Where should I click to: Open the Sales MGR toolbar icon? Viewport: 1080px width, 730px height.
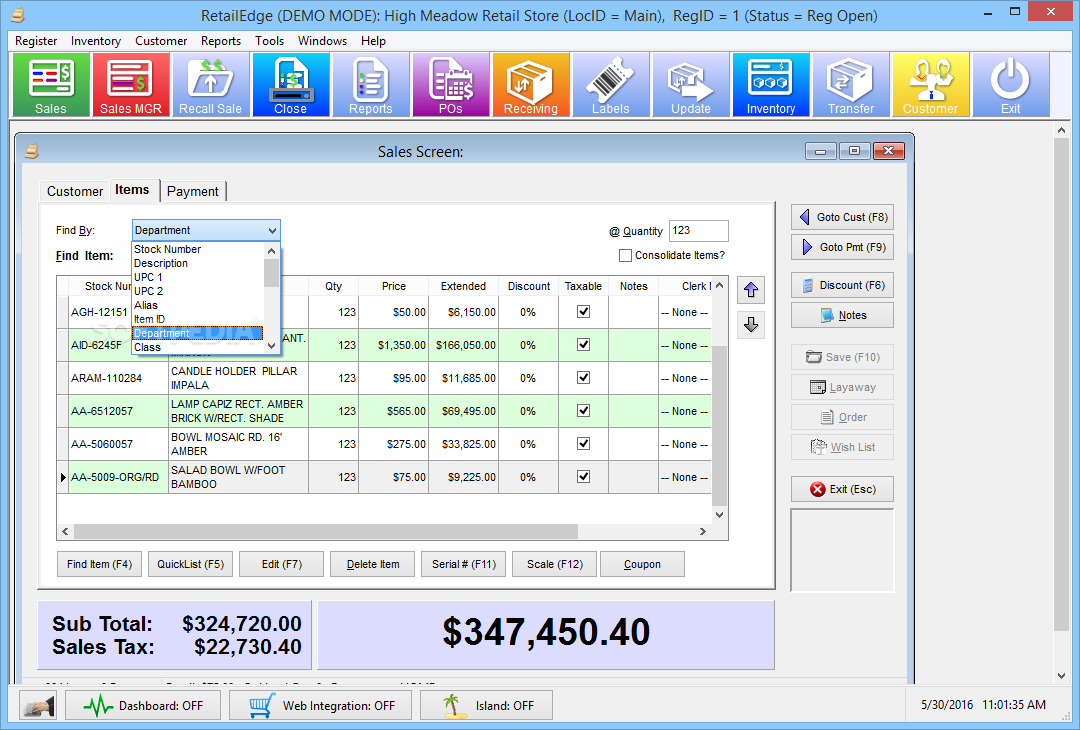click(131, 85)
